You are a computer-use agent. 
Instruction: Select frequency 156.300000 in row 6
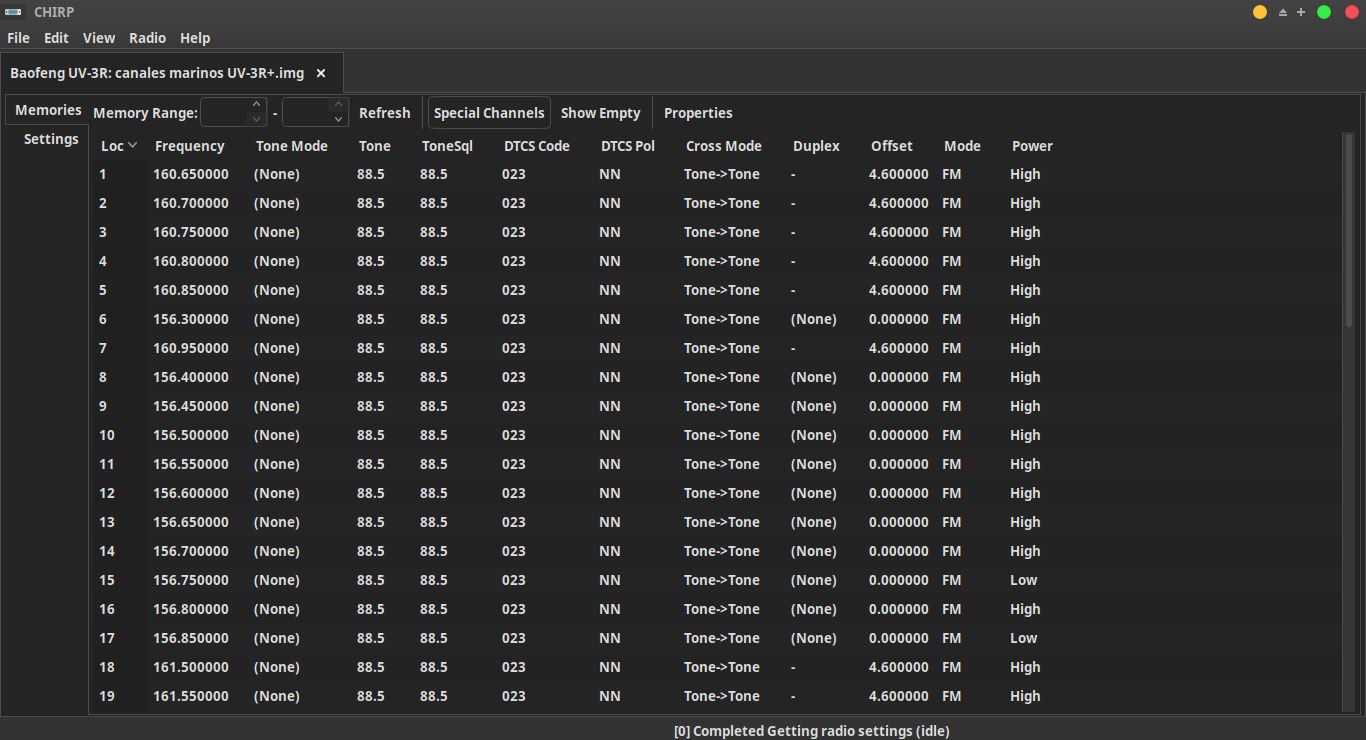coord(191,319)
